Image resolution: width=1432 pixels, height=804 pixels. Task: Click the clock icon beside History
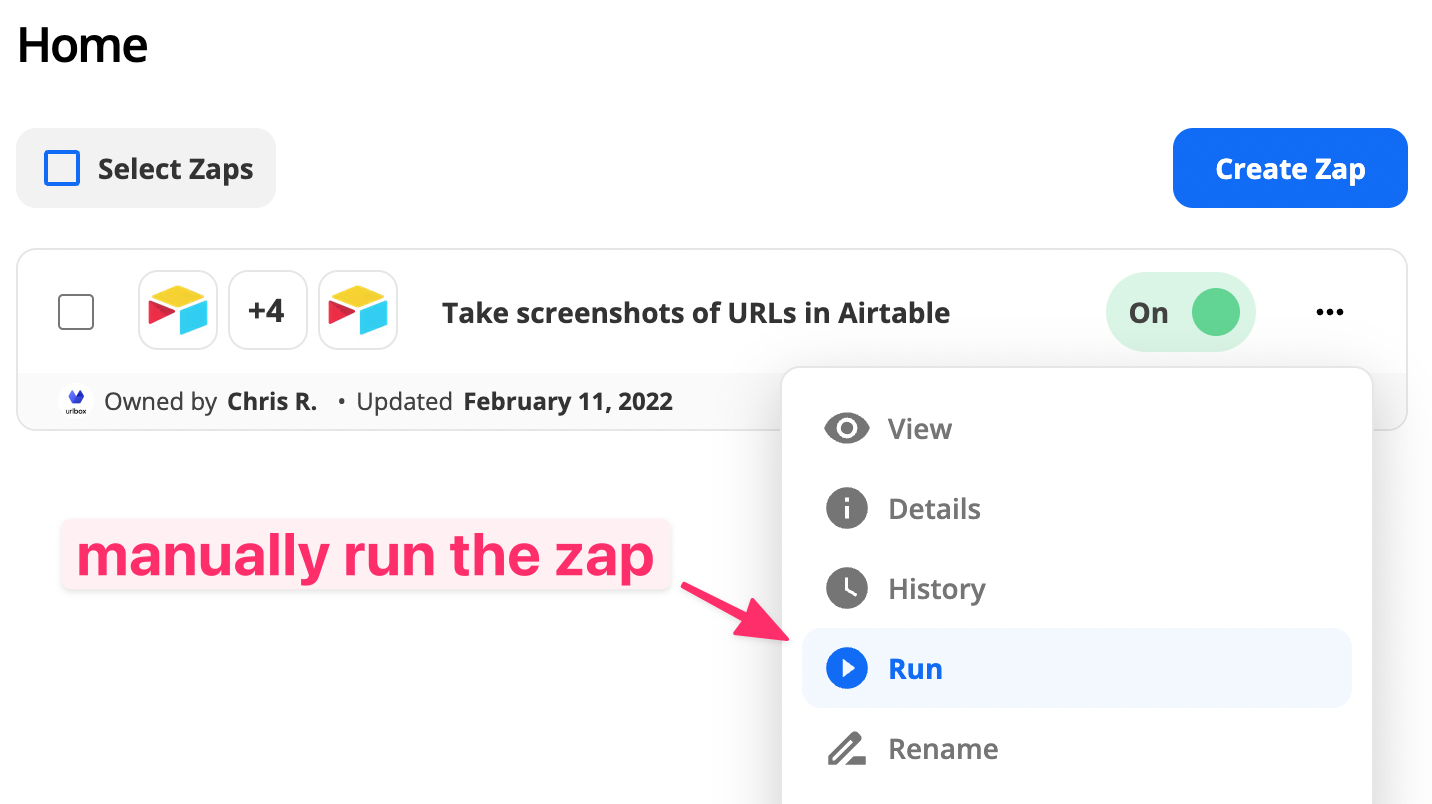[846, 589]
